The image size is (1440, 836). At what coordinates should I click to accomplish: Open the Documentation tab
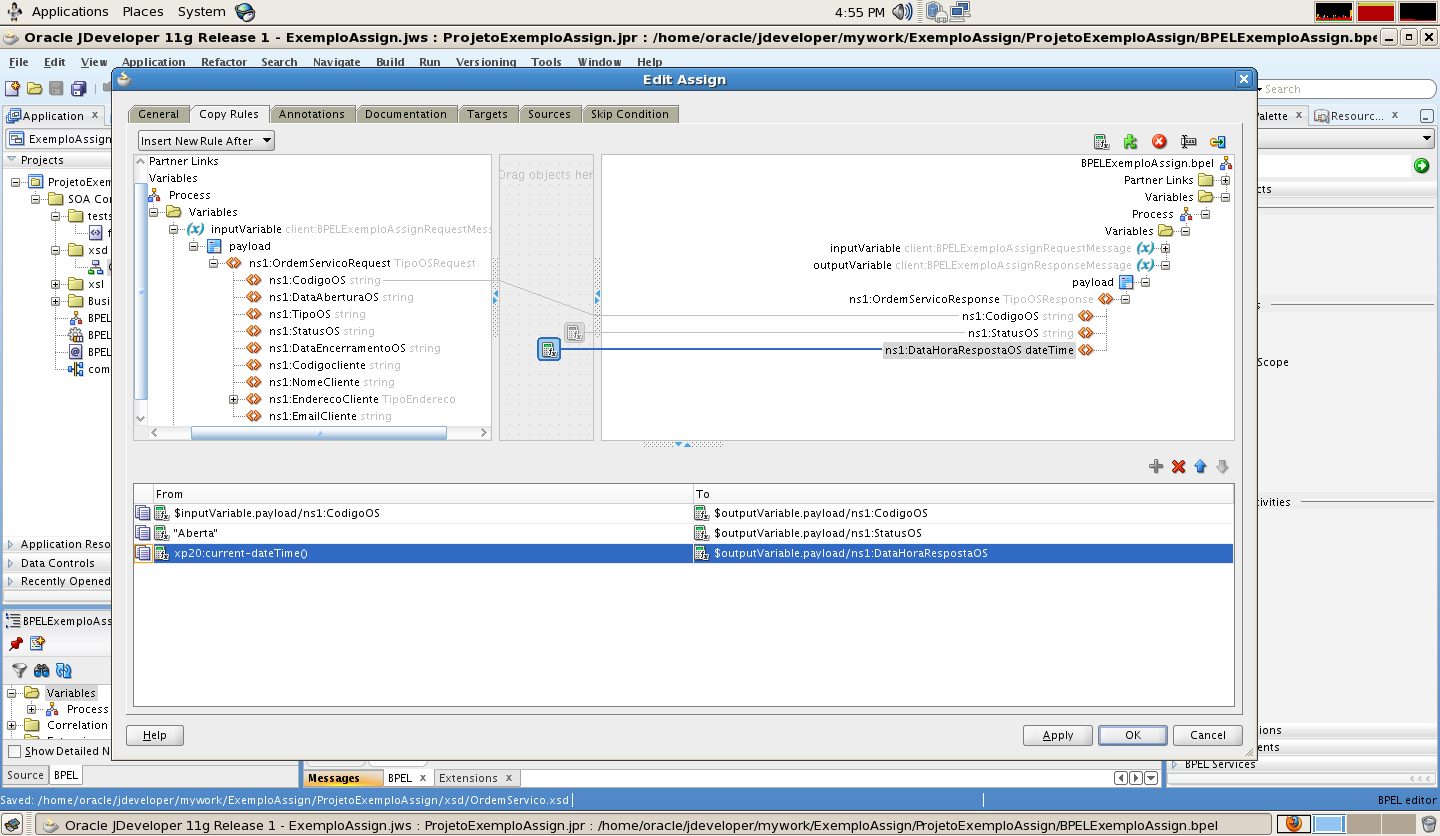(406, 114)
